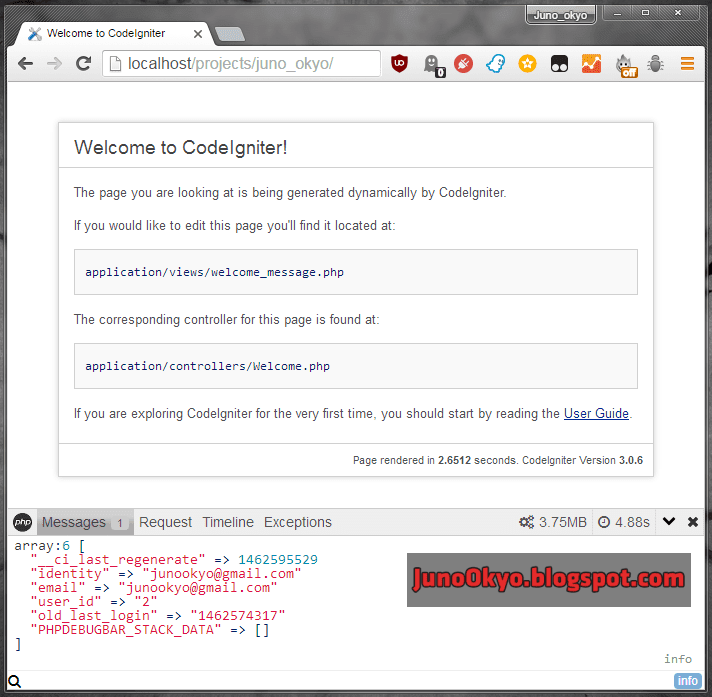Image resolution: width=712 pixels, height=697 pixels.
Task: Click the address bar URL field
Action: pyautogui.click(x=242, y=64)
